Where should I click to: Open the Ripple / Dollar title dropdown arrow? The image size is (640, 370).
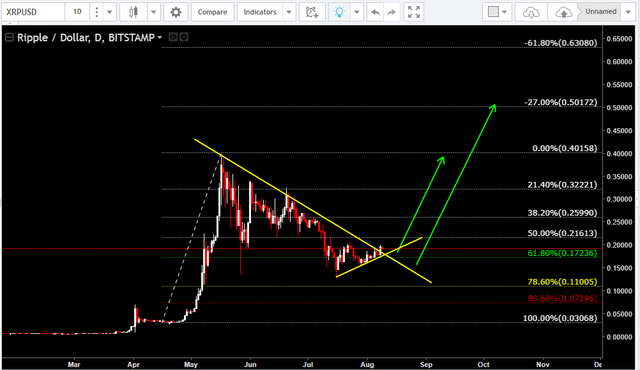[160, 38]
